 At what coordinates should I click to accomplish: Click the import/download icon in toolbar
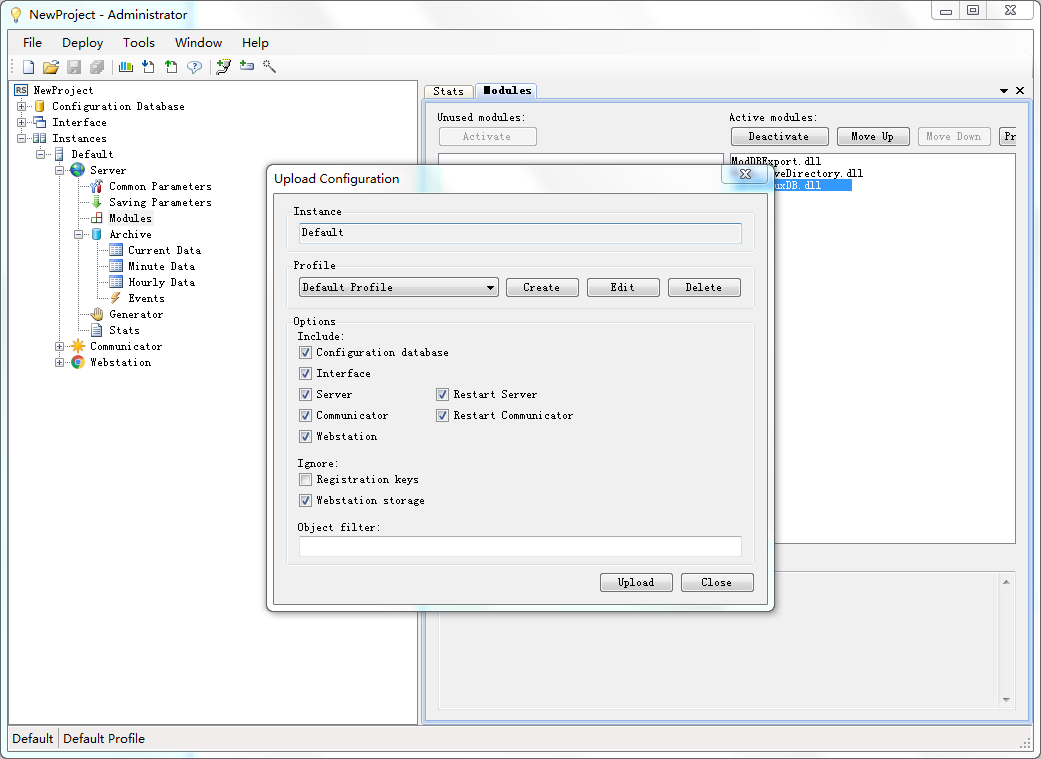[x=146, y=67]
